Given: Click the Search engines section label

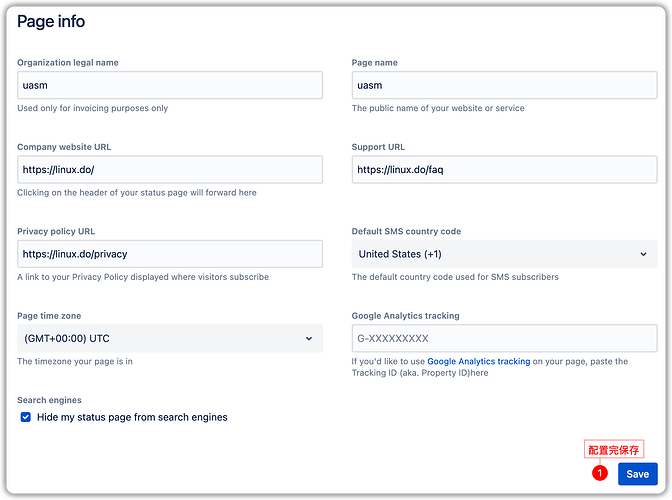Looking at the screenshot, I should click(x=49, y=400).
